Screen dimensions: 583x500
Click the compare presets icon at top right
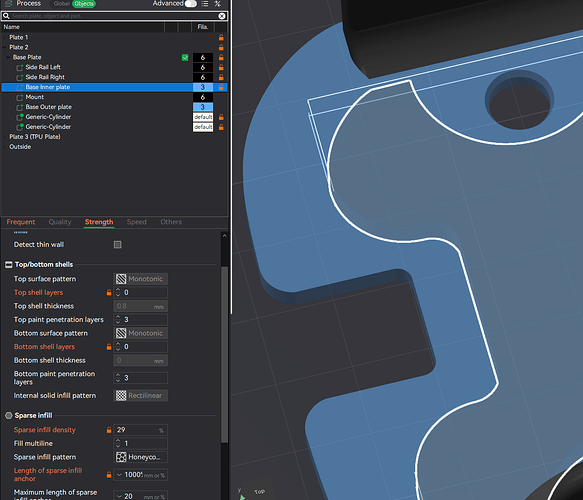point(218,4)
